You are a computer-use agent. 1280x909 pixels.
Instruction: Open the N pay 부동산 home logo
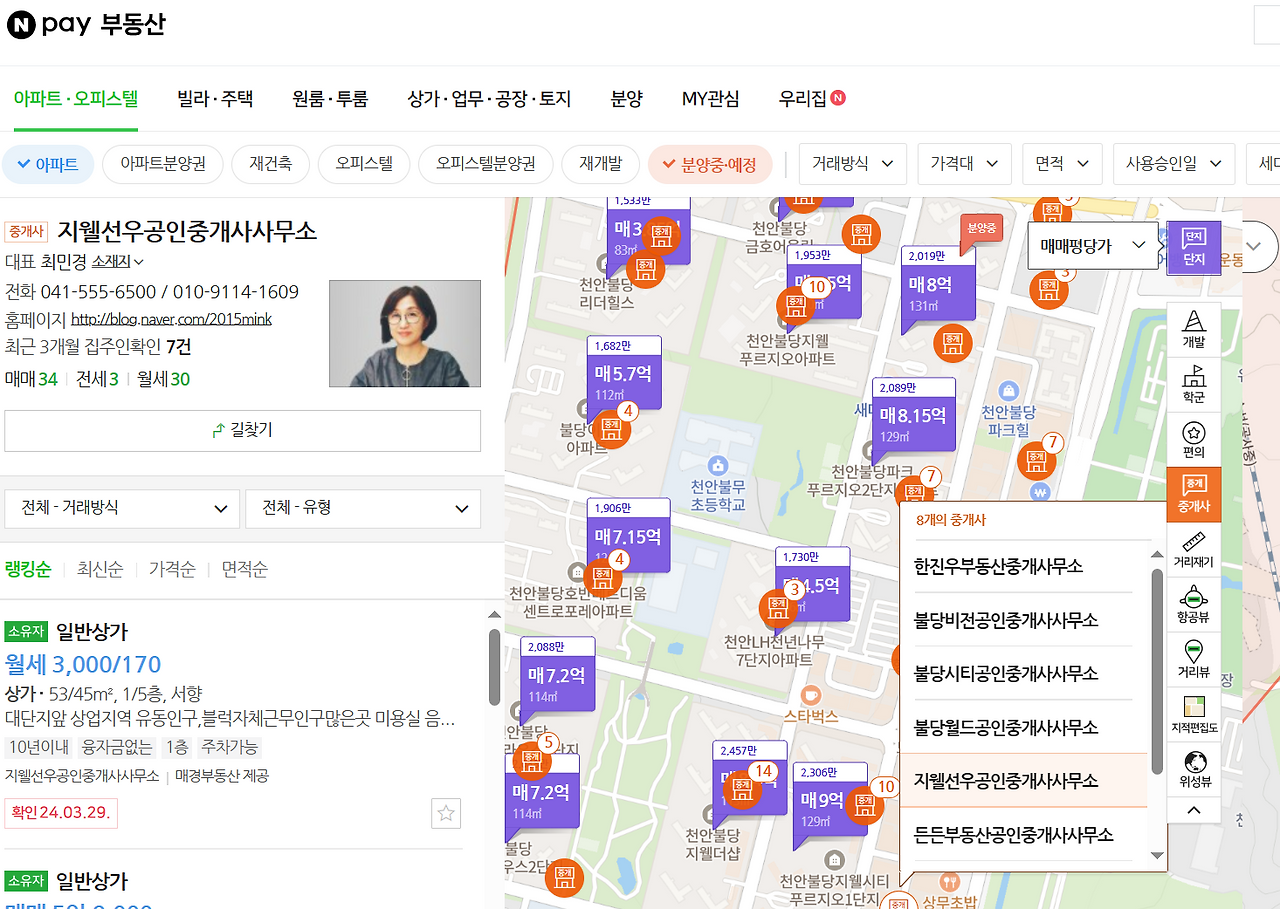tap(86, 25)
